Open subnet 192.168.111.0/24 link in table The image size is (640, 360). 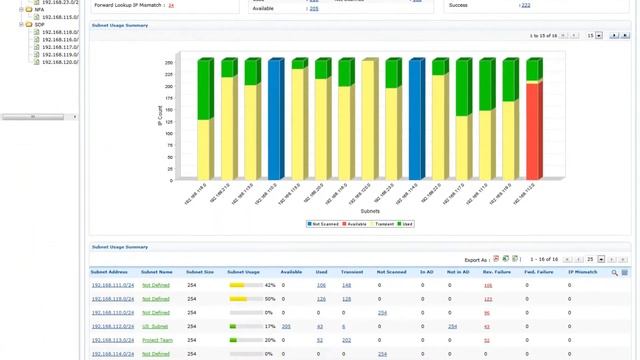(113, 285)
